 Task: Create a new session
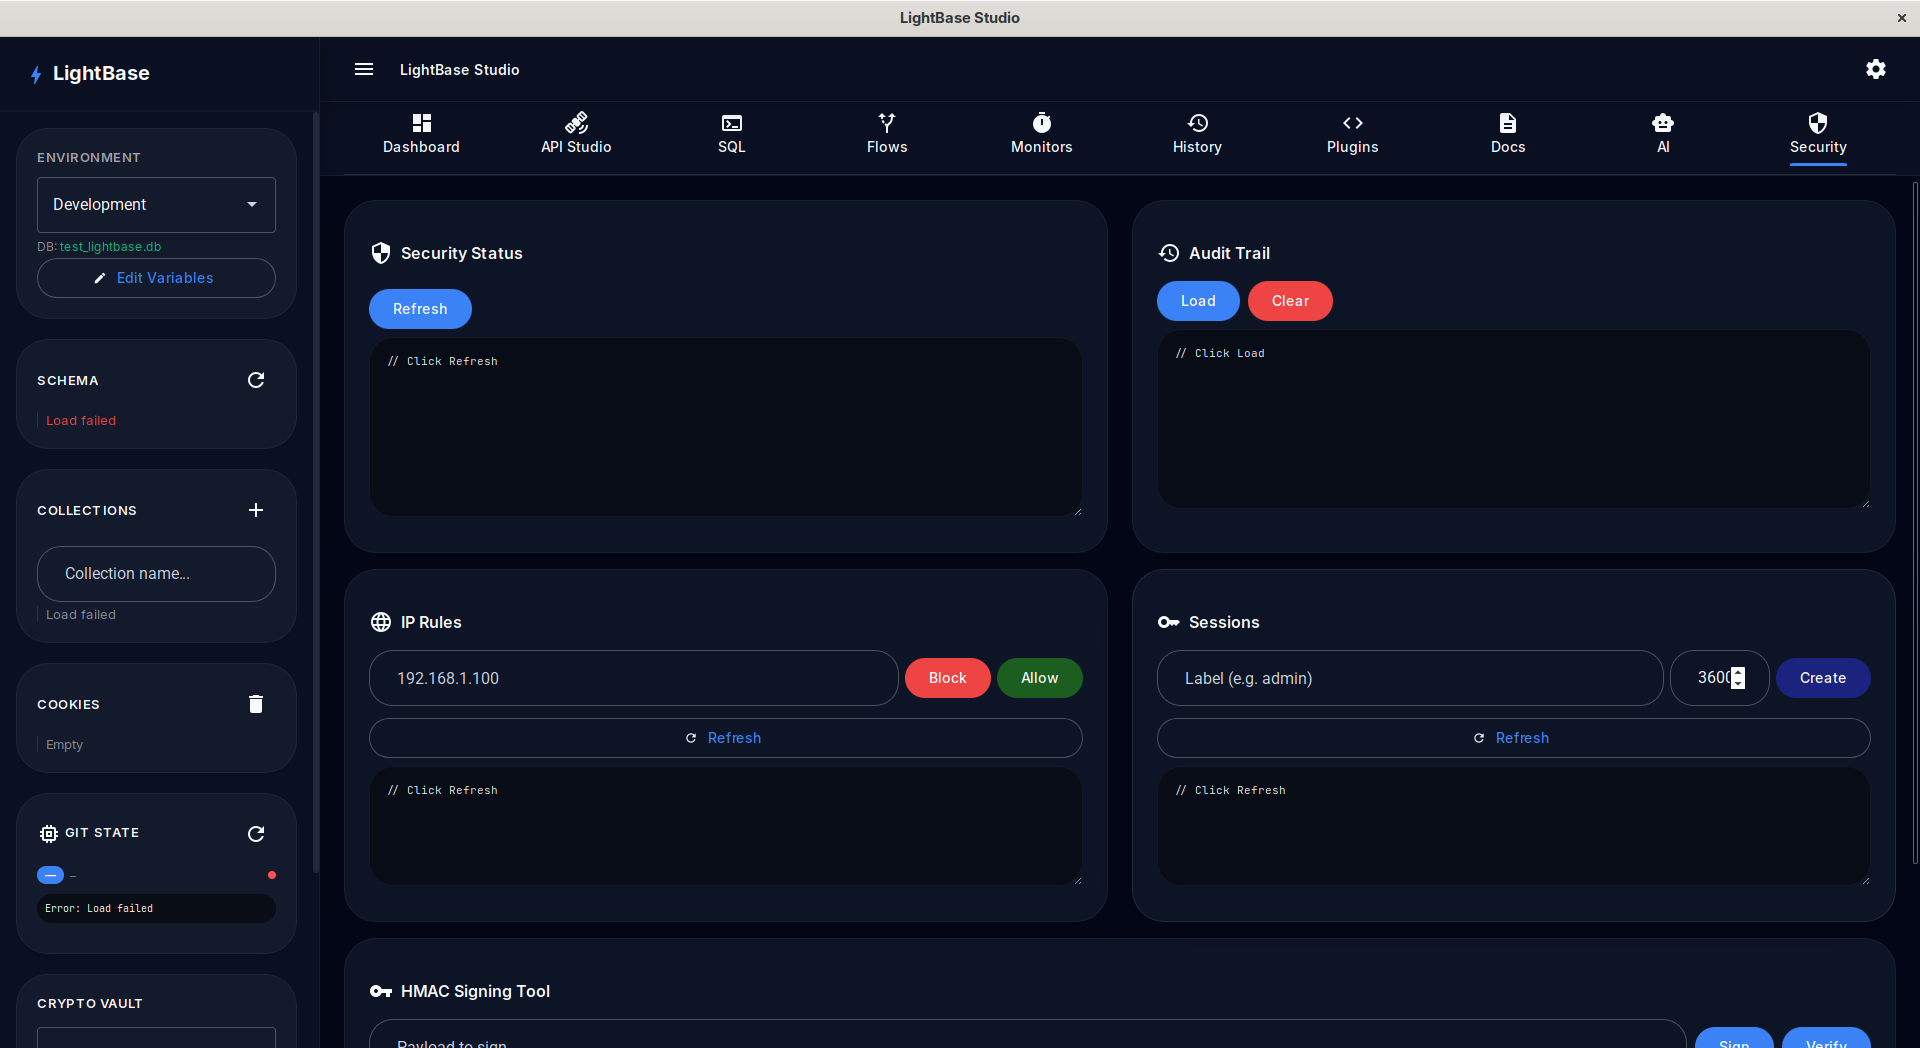point(1823,678)
